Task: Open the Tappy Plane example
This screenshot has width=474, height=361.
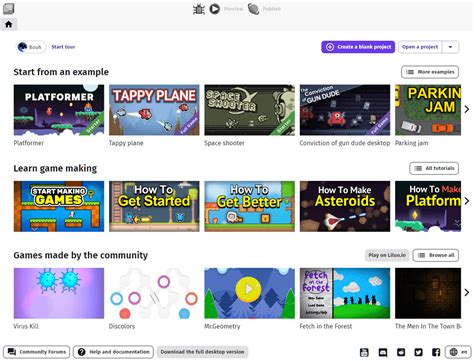Action: pyautogui.click(x=154, y=110)
